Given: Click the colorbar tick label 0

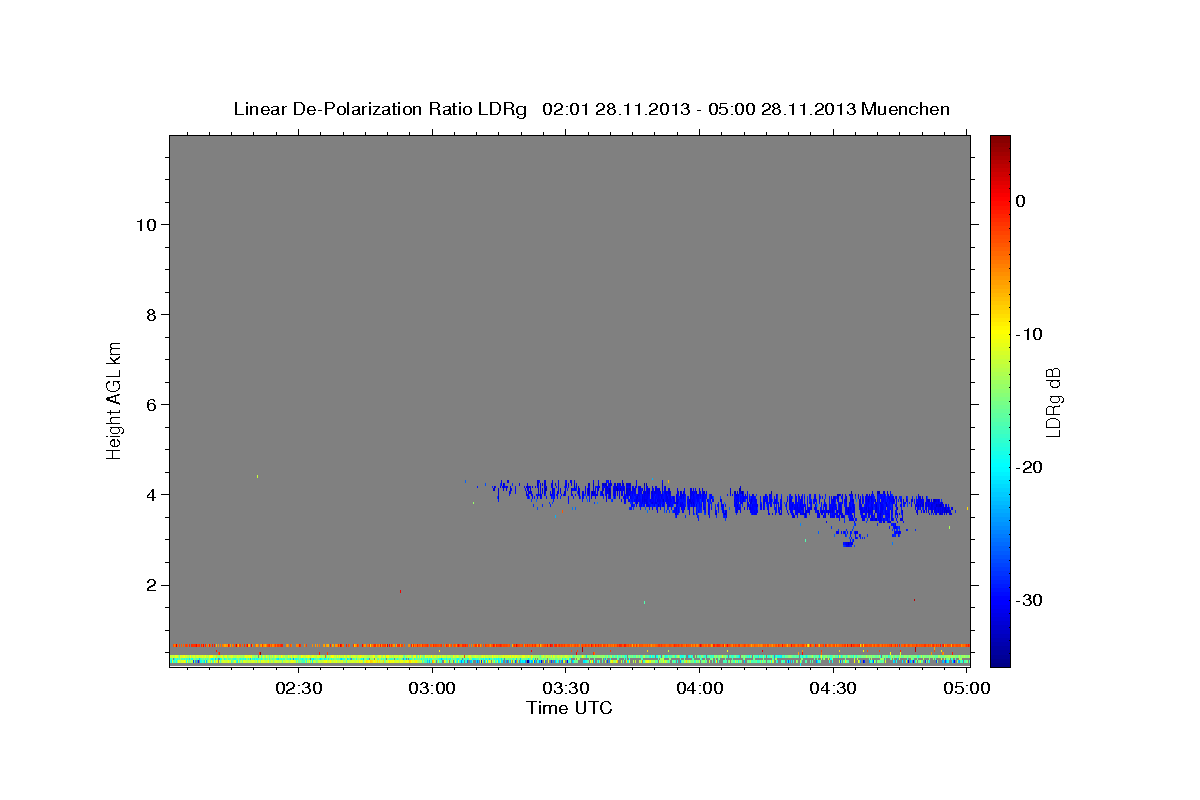Looking at the screenshot, I should point(1021,201).
